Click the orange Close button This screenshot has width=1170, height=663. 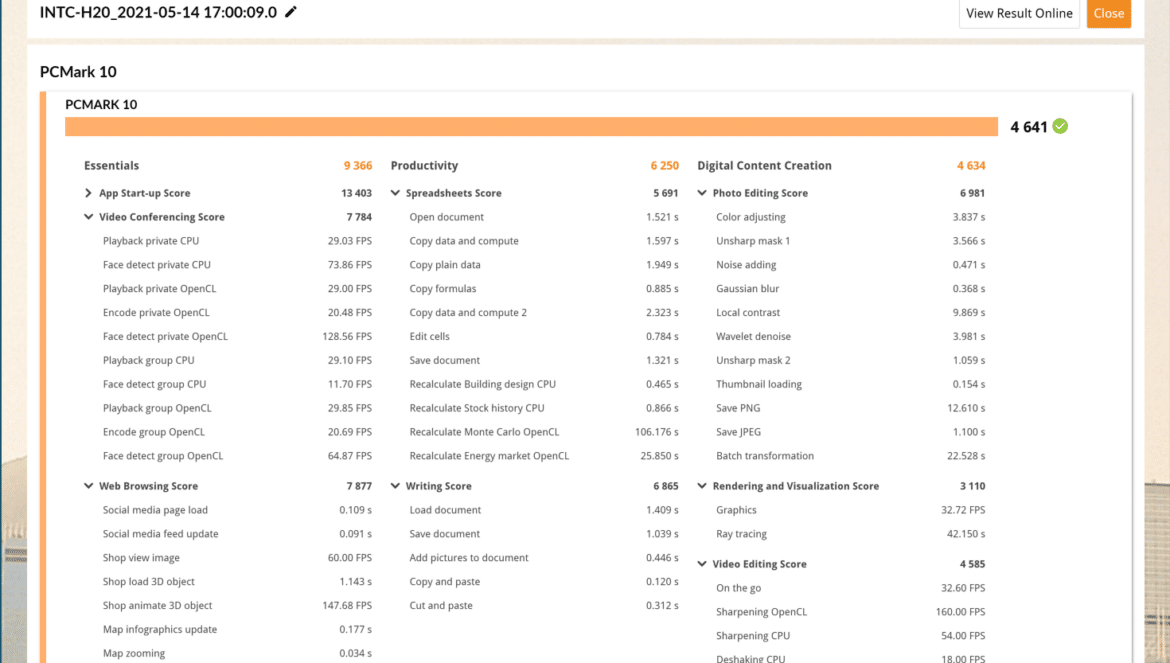pyautogui.click(x=1109, y=13)
